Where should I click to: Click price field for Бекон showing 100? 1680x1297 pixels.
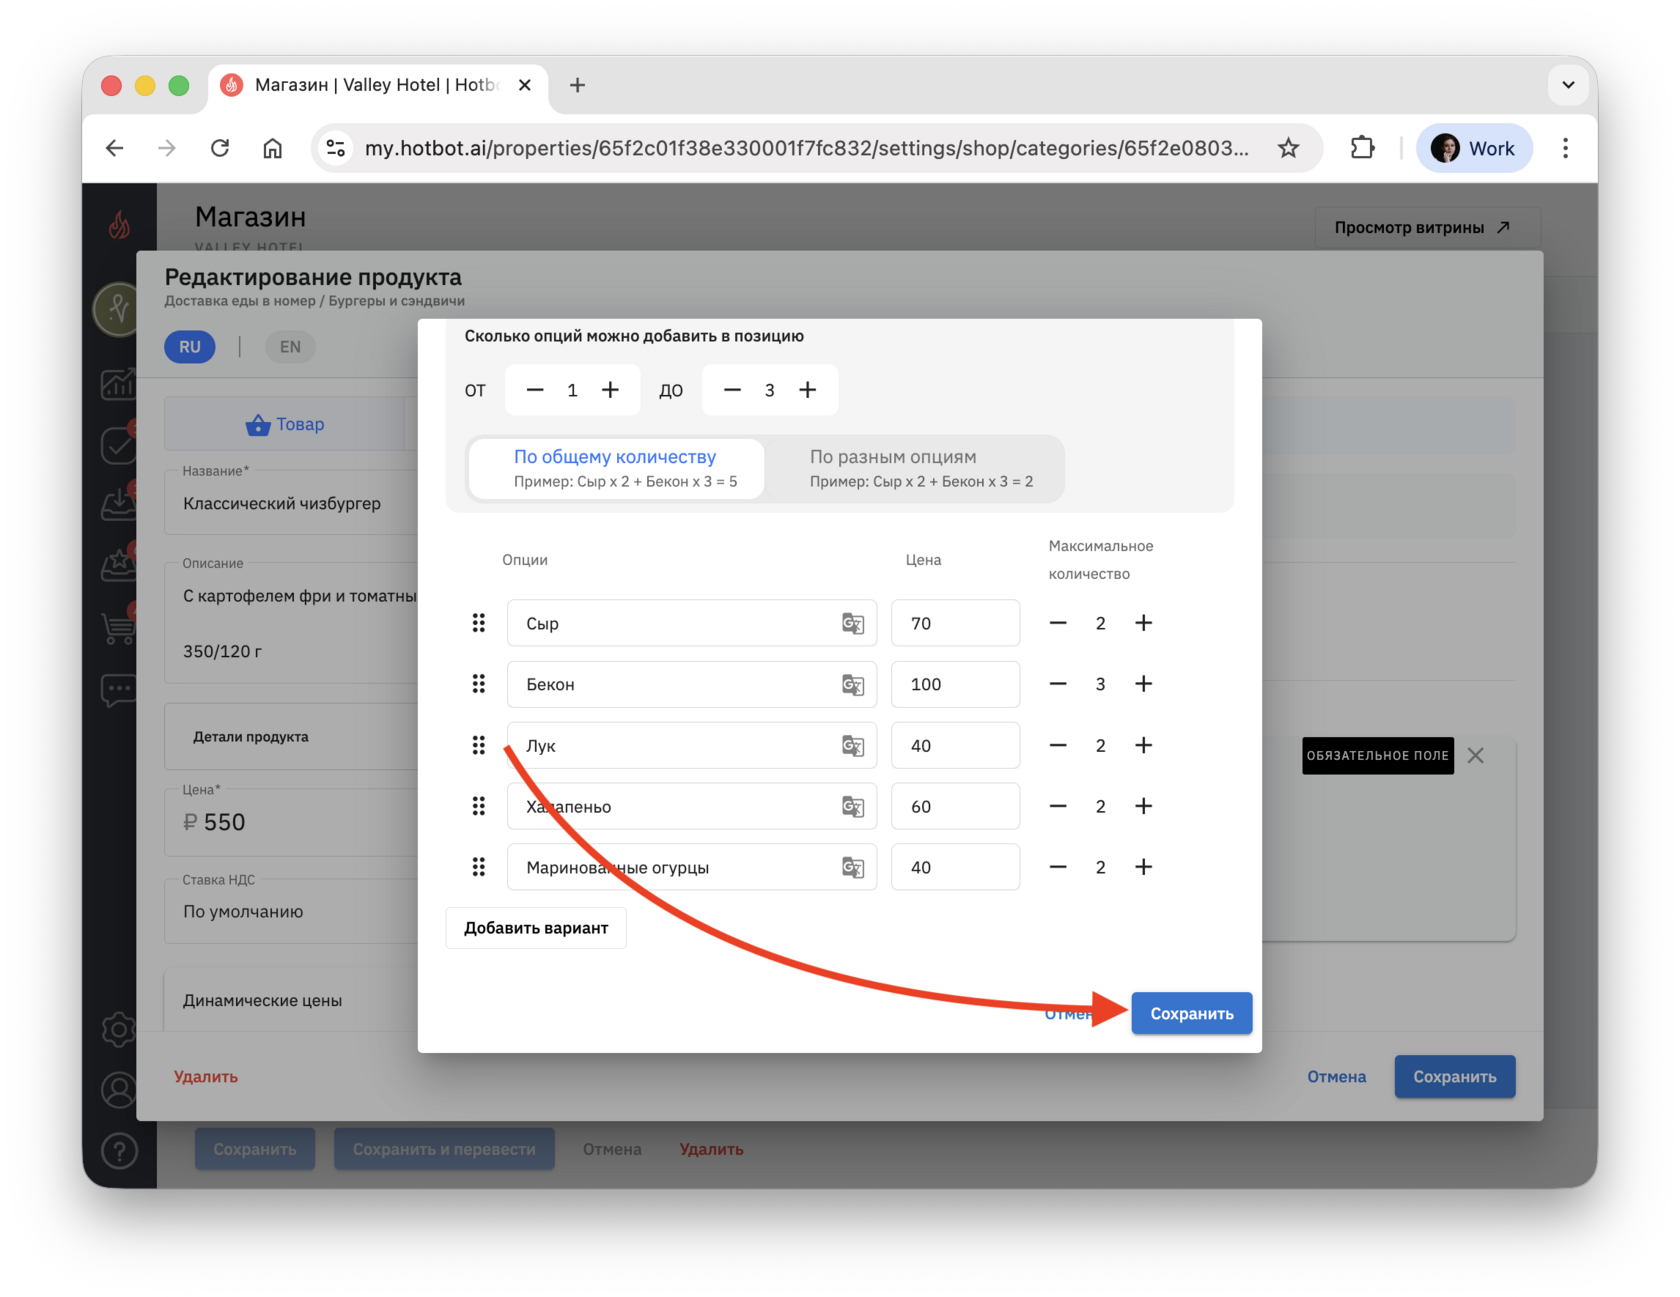(955, 684)
